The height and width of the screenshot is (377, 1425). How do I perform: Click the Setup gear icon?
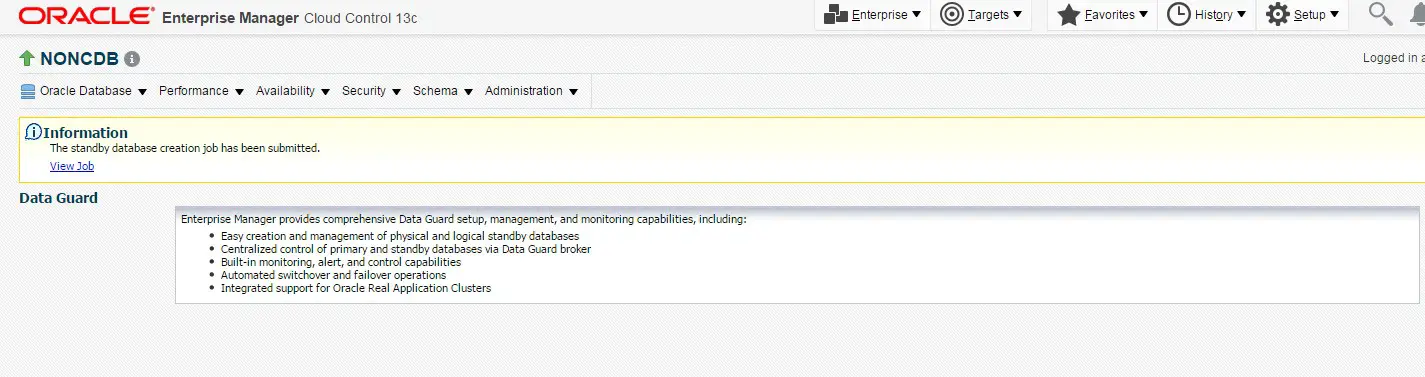click(1277, 14)
